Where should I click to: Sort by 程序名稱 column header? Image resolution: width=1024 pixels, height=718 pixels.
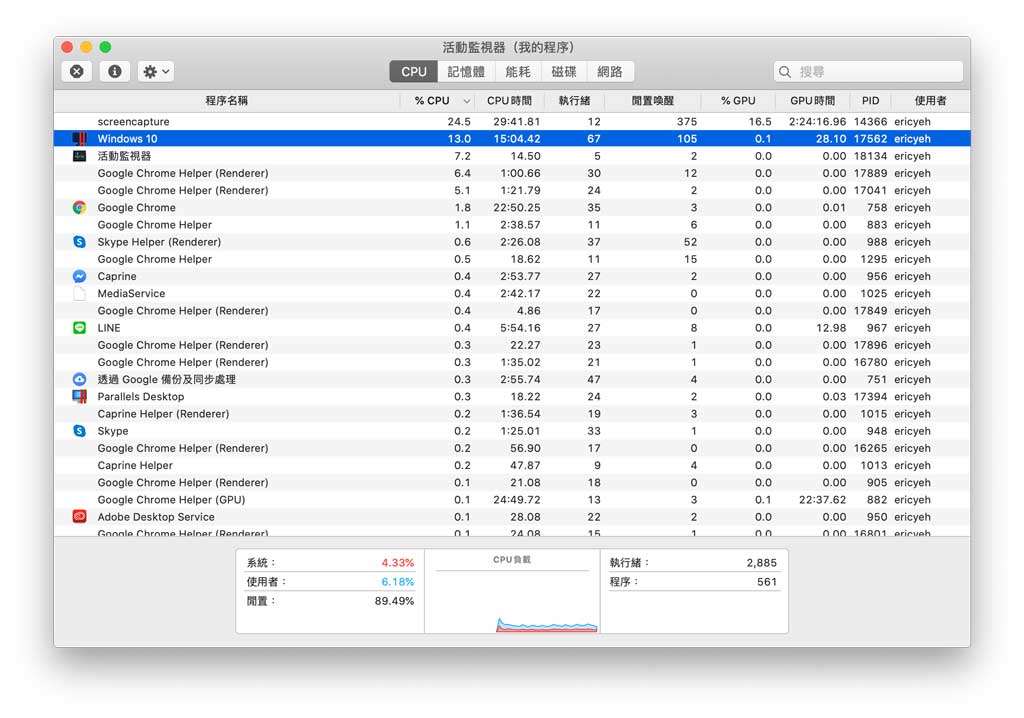point(227,101)
